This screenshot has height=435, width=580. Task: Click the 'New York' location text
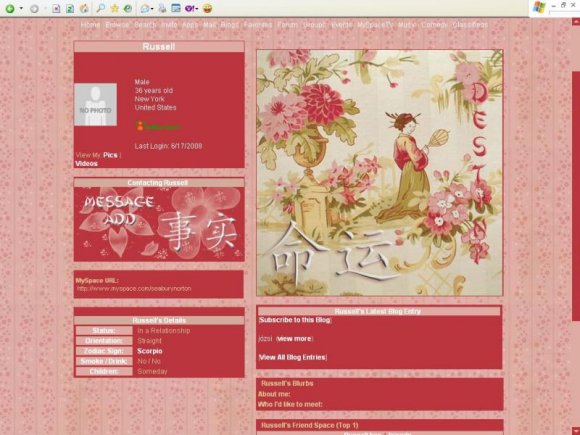pos(149,99)
